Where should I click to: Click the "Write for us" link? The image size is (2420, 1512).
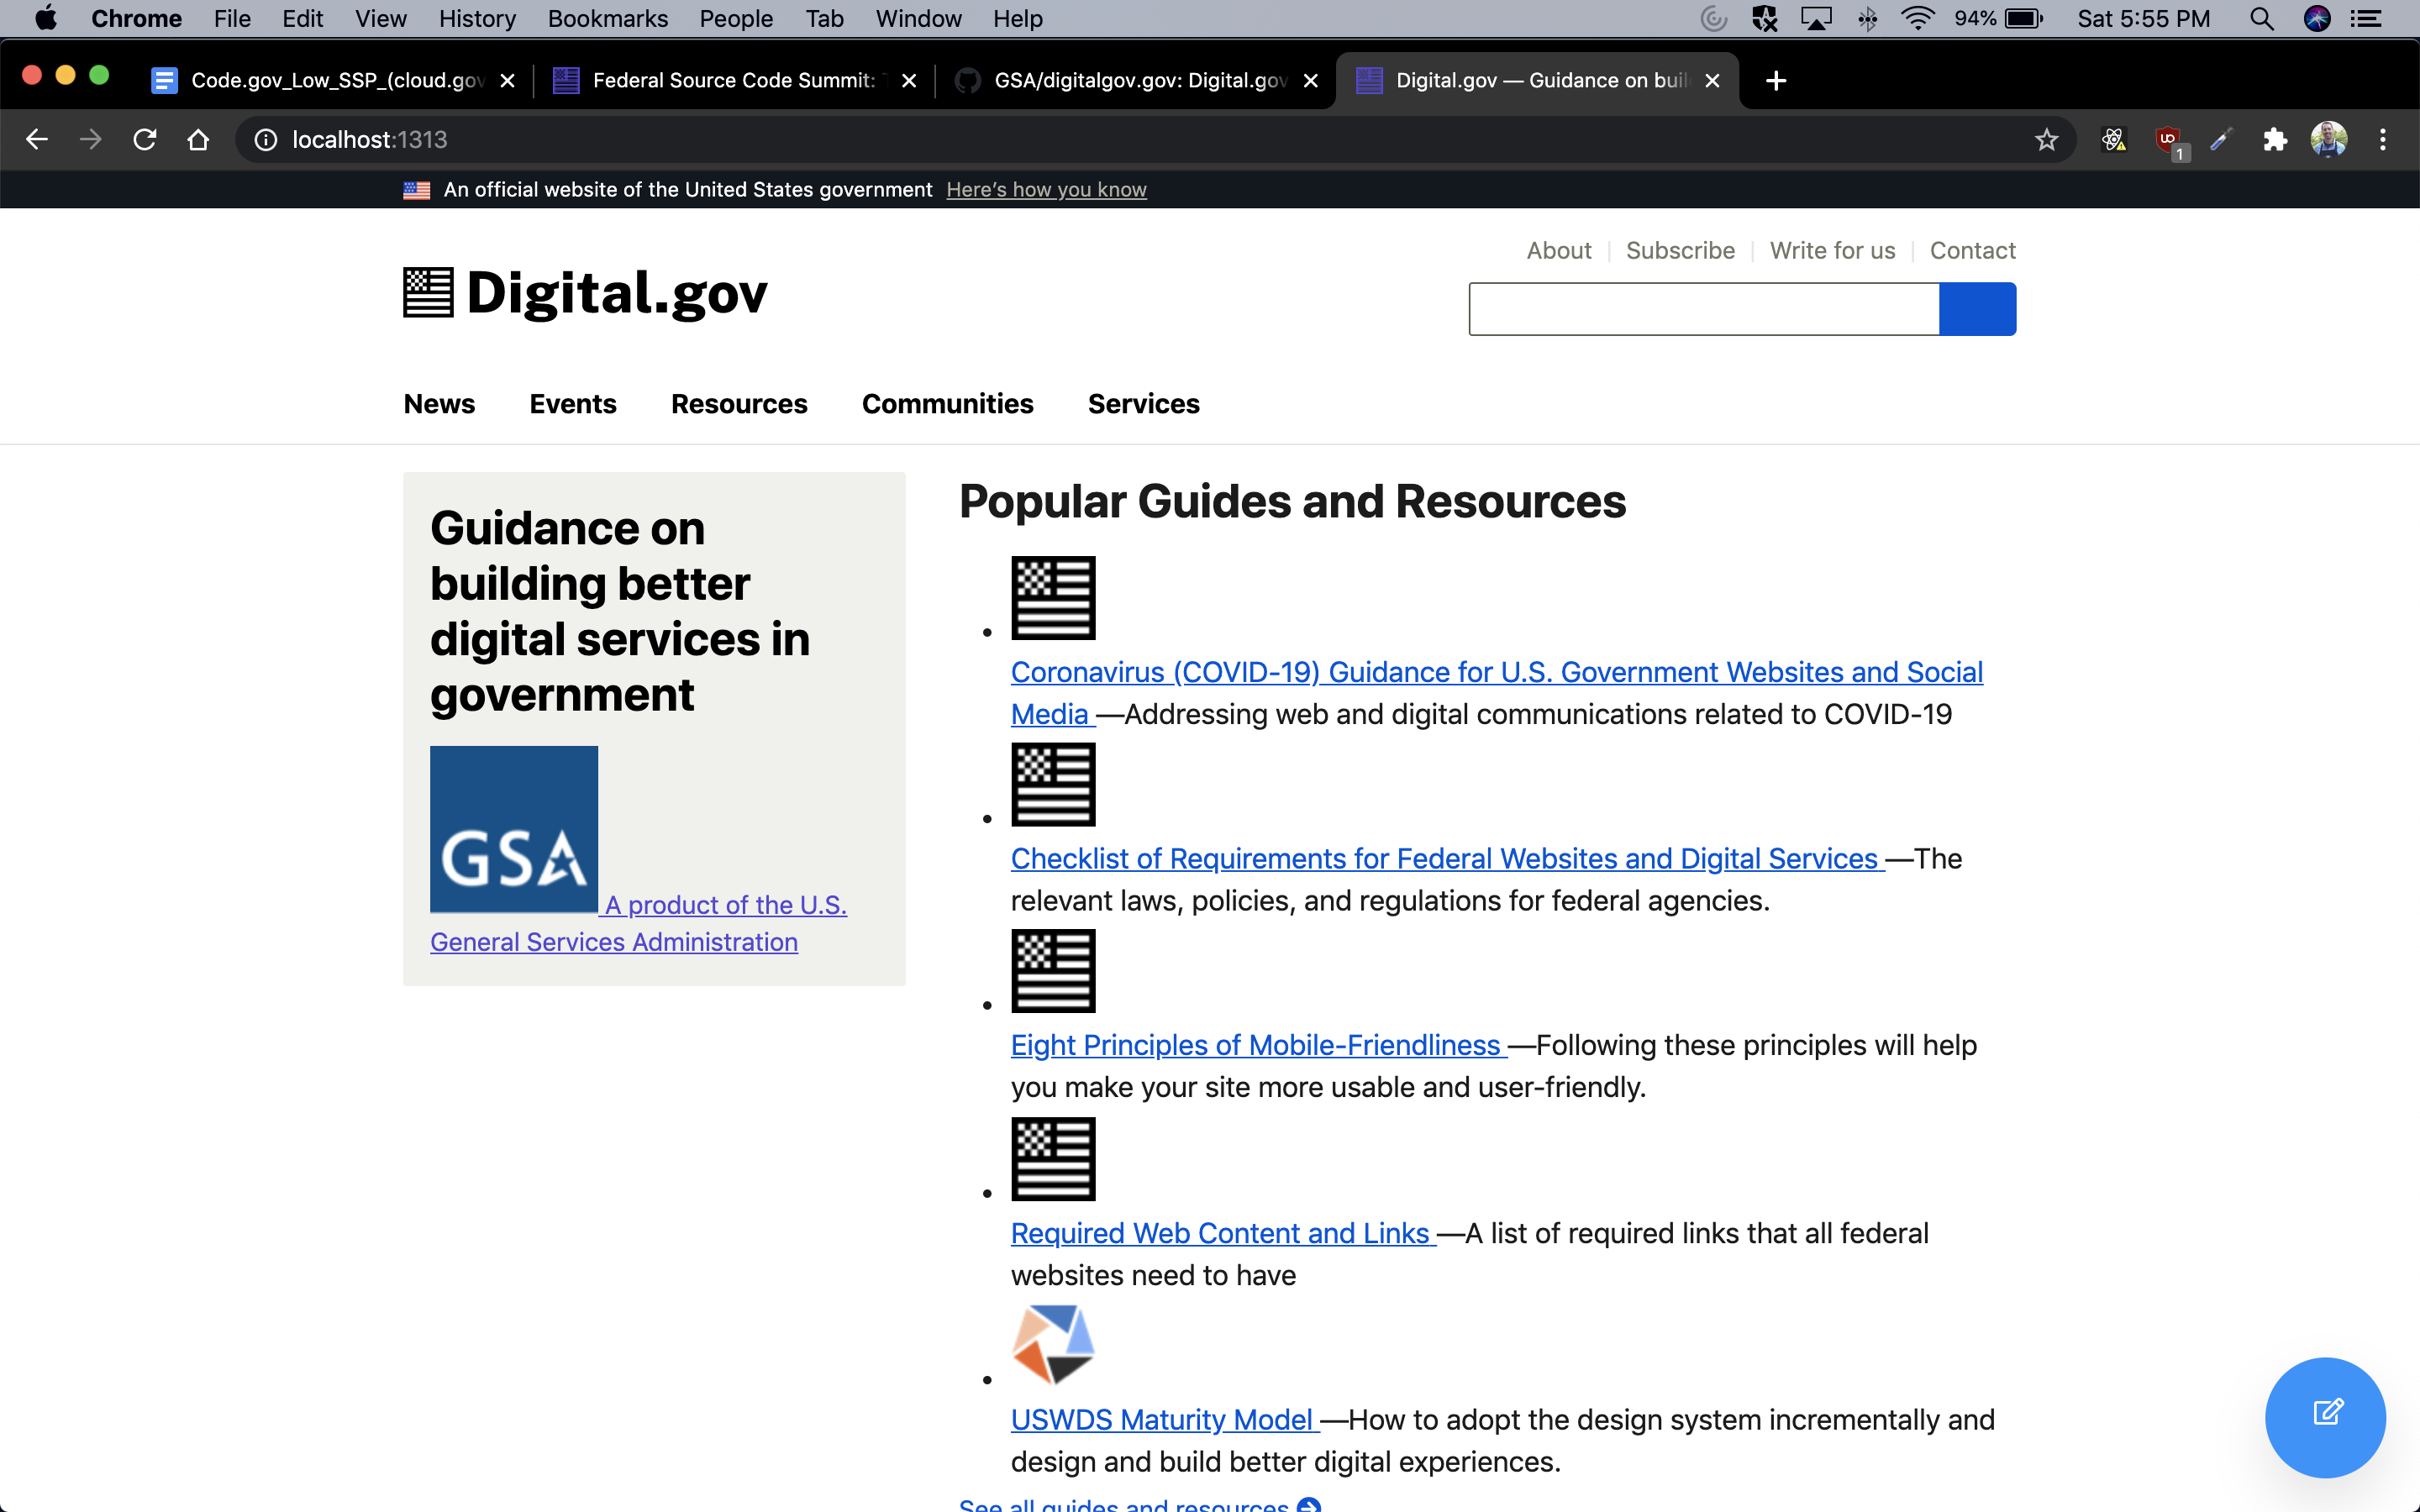(x=1833, y=250)
